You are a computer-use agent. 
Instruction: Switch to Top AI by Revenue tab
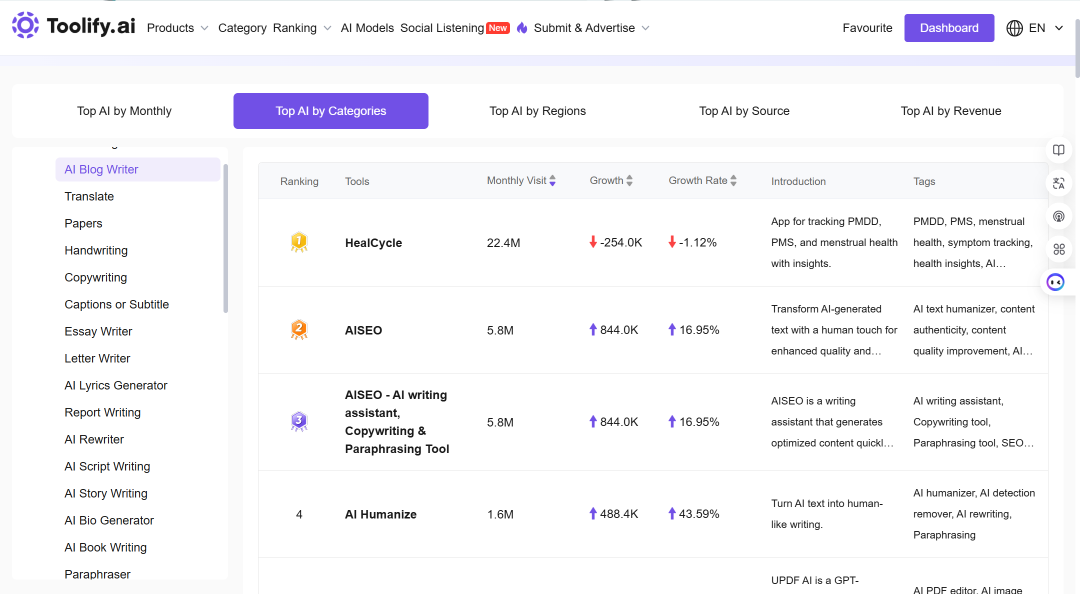coord(951,111)
